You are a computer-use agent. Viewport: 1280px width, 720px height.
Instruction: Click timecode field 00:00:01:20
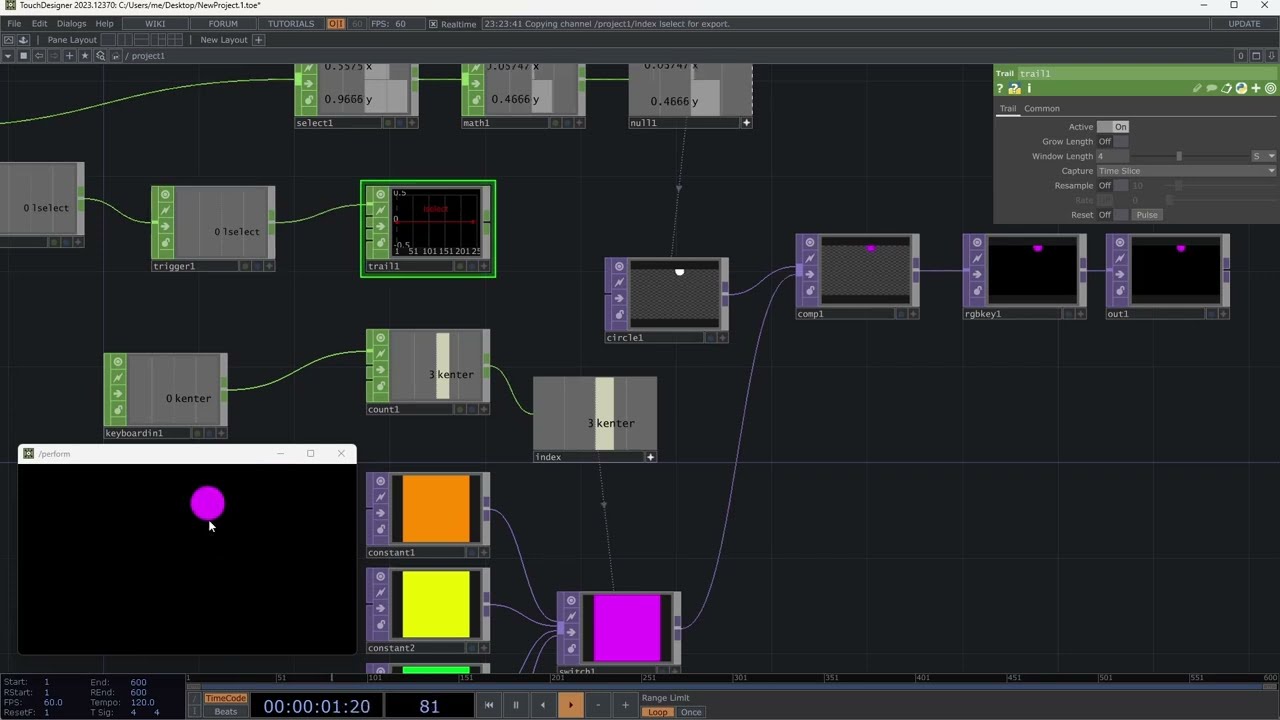coord(316,706)
